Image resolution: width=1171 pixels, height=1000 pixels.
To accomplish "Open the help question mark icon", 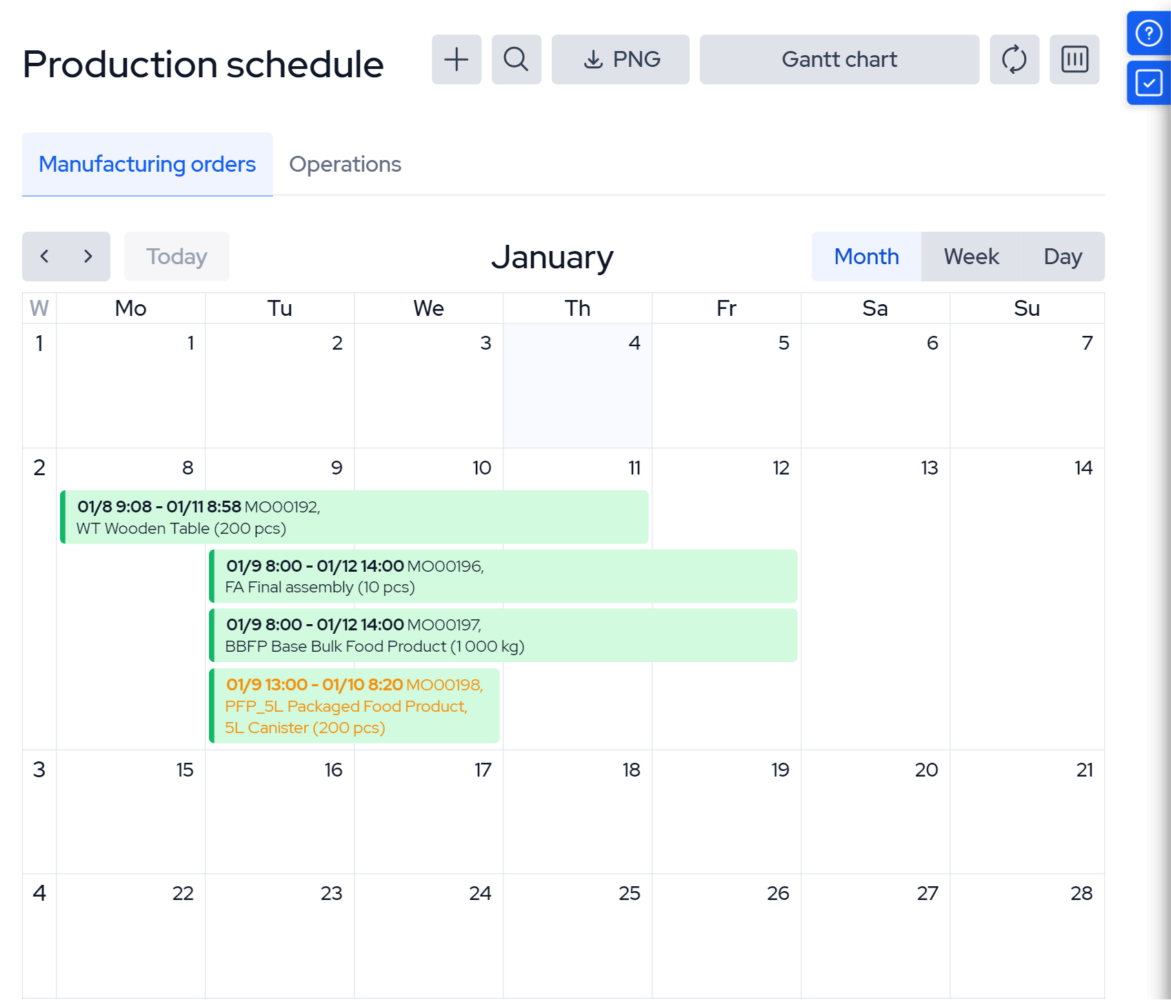I will point(1149,34).
